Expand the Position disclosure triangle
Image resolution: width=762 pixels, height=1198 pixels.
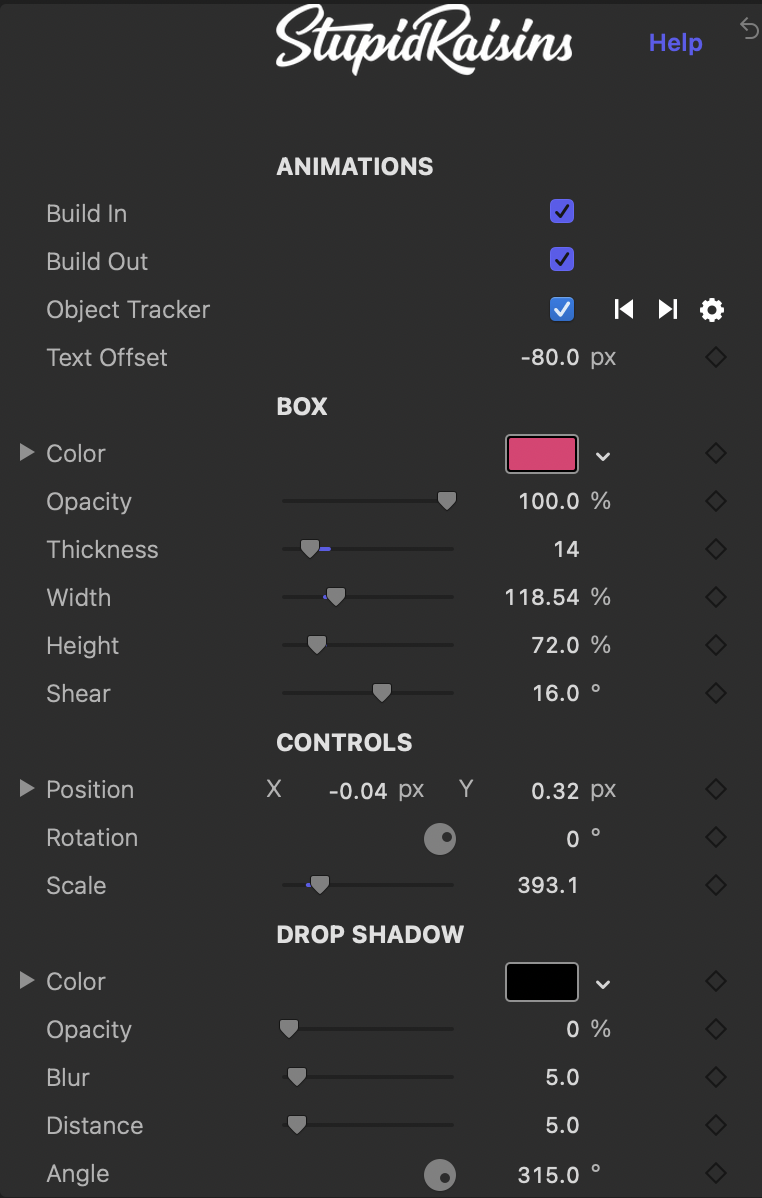pos(27,788)
